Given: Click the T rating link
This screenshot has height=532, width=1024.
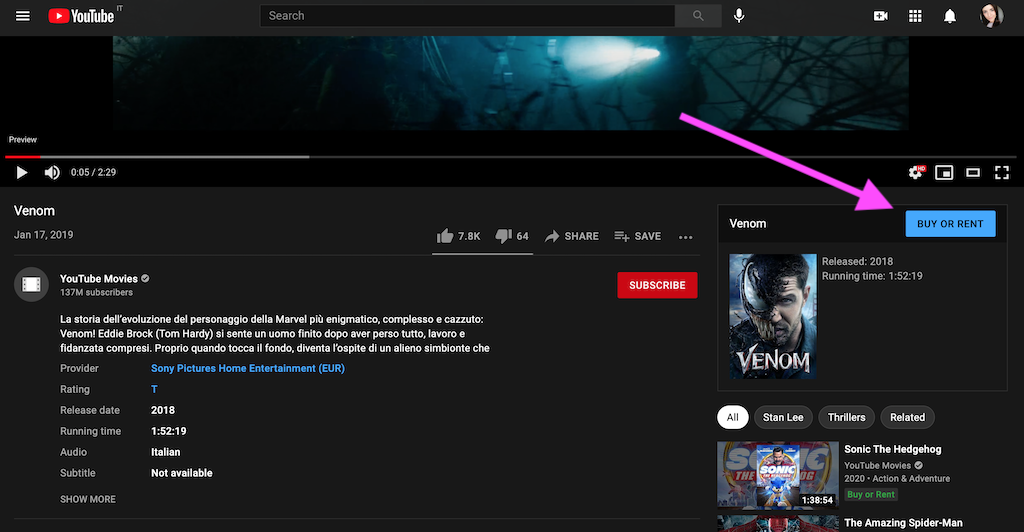Looking at the screenshot, I should [x=154, y=389].
